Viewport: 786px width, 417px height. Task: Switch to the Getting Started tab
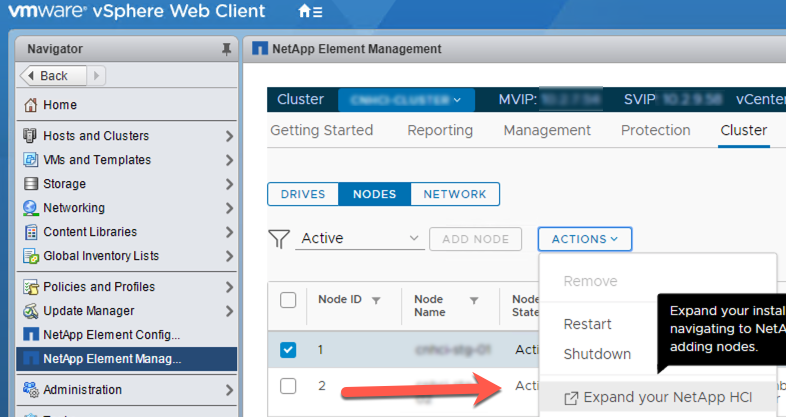[321, 130]
